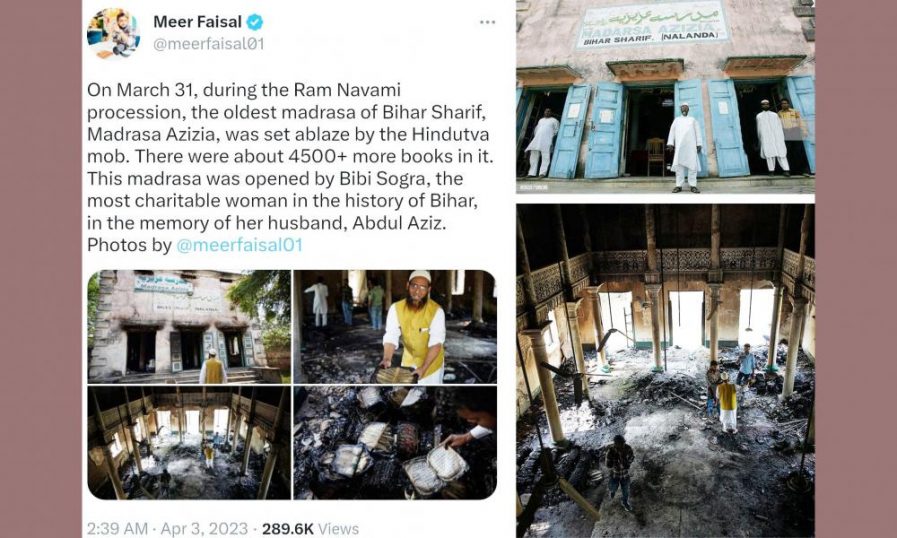Image resolution: width=897 pixels, height=538 pixels.
Task: Click the Meer Faisal display name
Action: pyautogui.click(x=197, y=22)
